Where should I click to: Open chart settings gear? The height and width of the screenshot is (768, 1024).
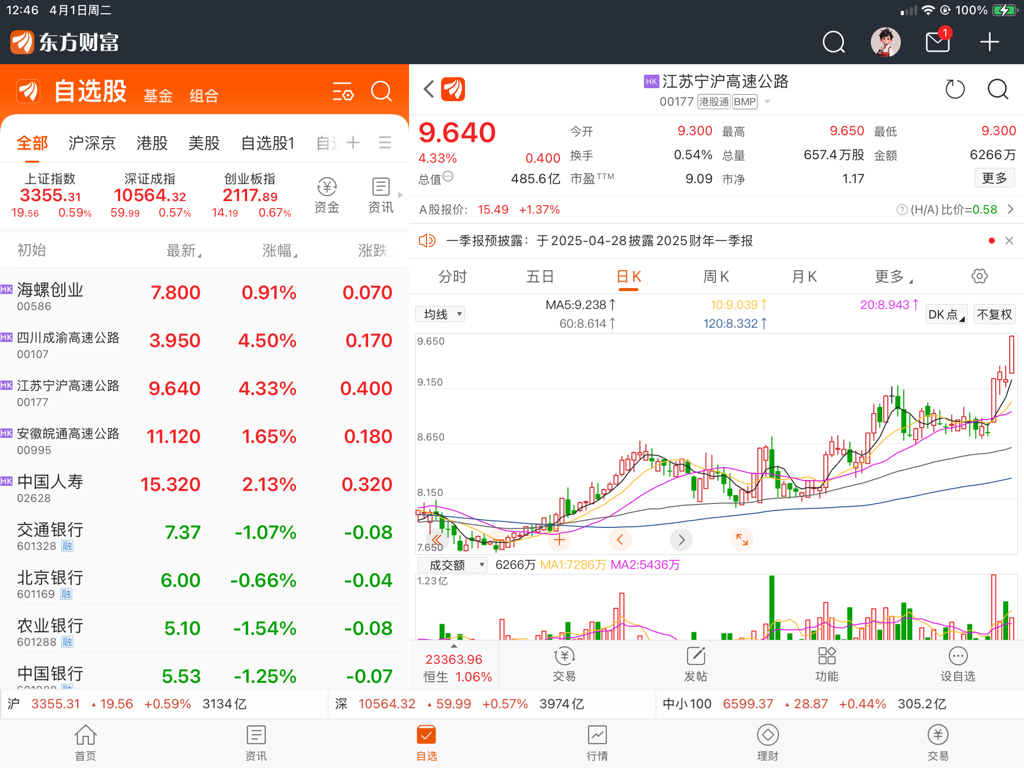pos(979,276)
